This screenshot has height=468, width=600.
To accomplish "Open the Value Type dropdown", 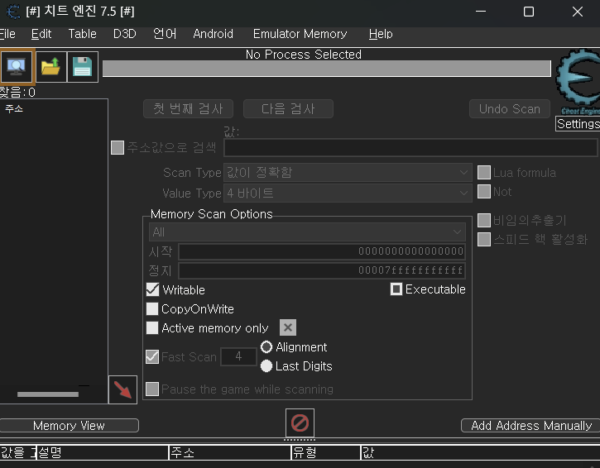I will pyautogui.click(x=347, y=193).
